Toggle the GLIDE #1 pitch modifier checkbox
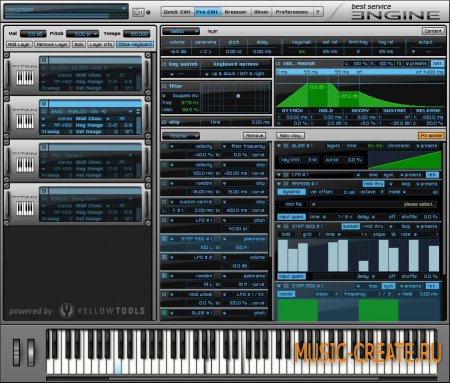The image size is (450, 383). point(164,313)
